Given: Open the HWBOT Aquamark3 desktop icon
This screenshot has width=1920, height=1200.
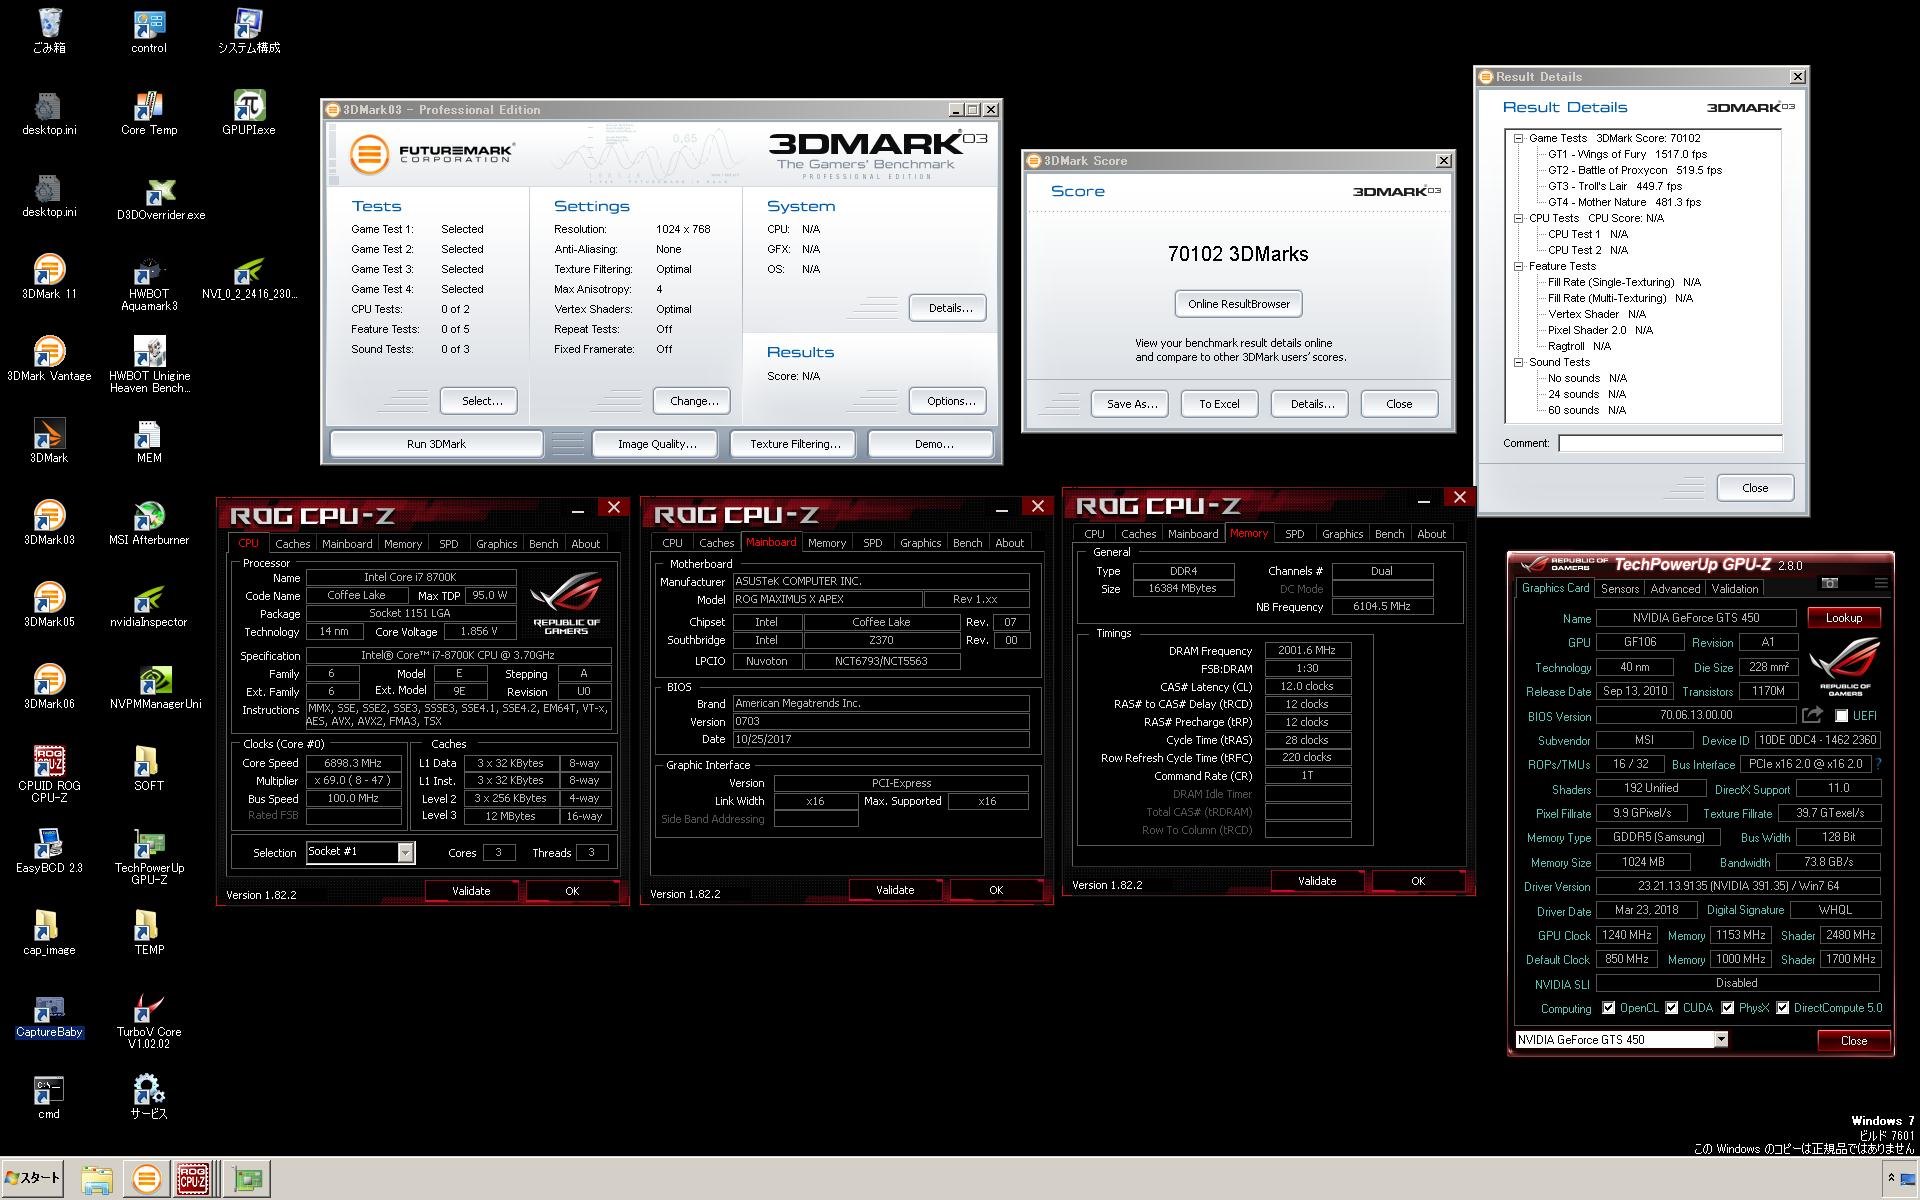Looking at the screenshot, I should tap(148, 284).
